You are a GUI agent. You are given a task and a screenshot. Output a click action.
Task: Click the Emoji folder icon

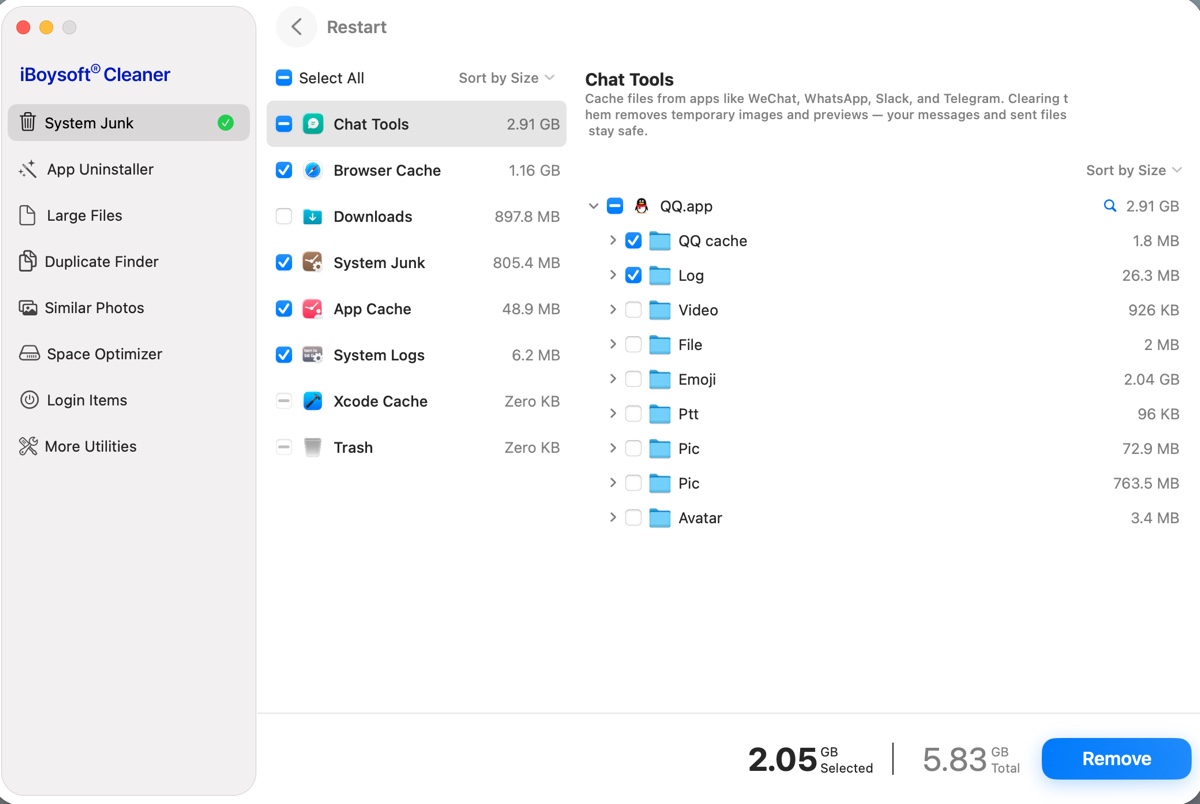pos(659,379)
